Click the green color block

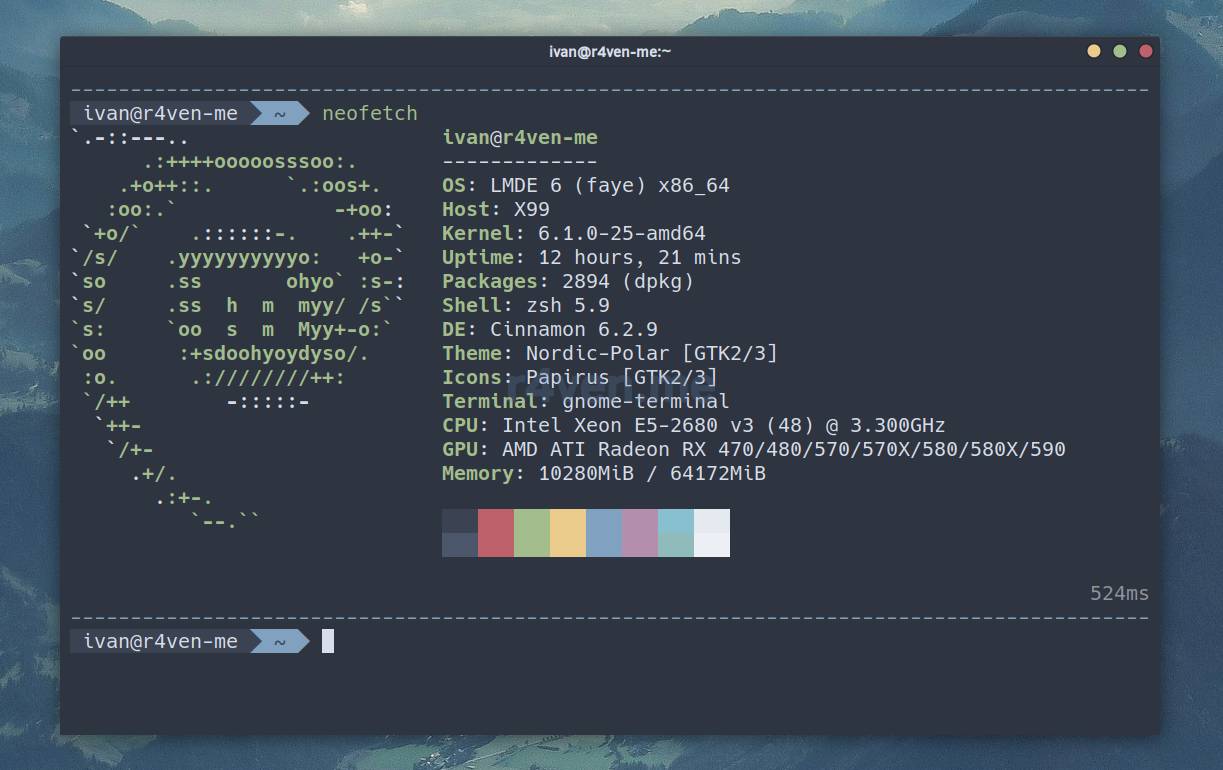click(x=532, y=532)
